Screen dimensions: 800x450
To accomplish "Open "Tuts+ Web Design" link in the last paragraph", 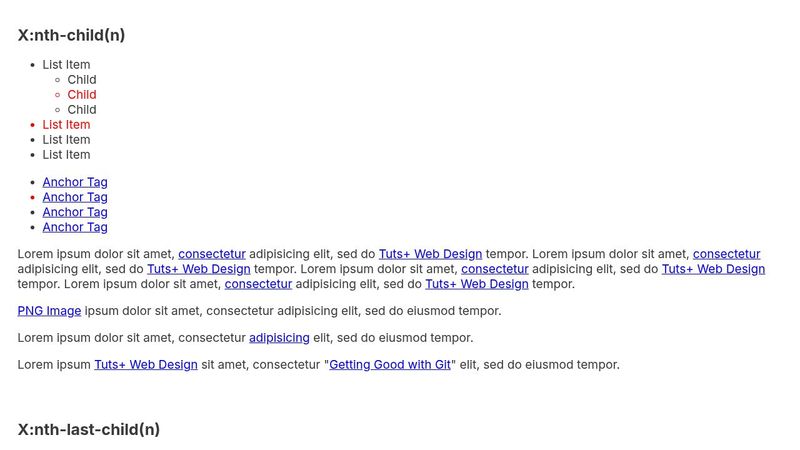I will click(146, 365).
